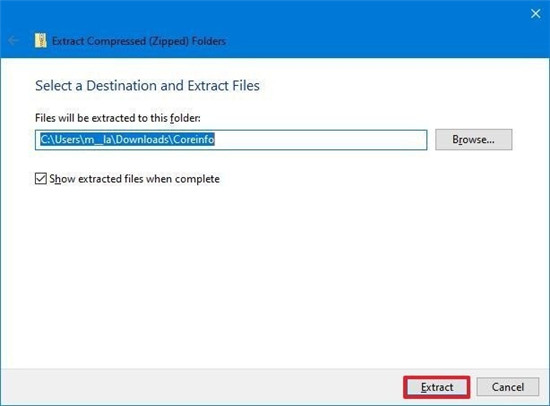
Task: Select the 'C:\Users' portion of path
Action: 60,140
